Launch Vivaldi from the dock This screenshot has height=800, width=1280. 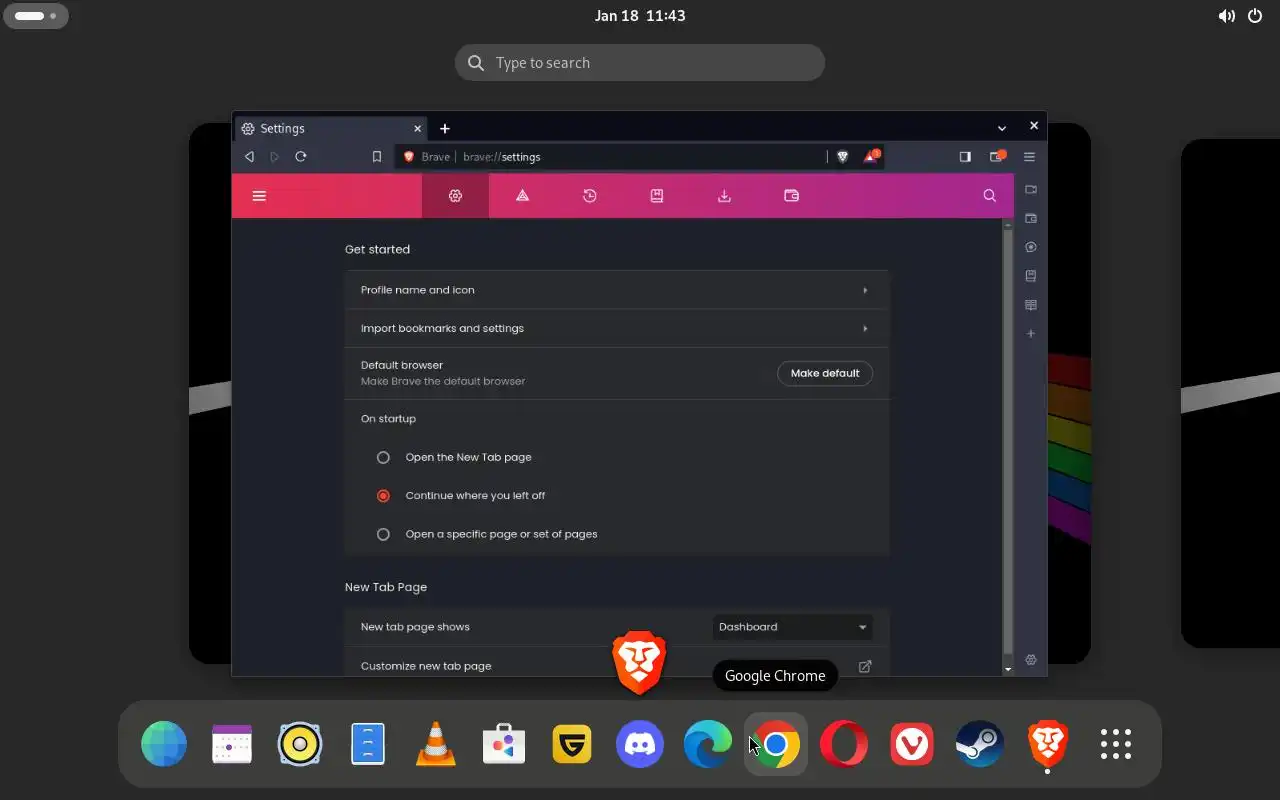(912, 744)
